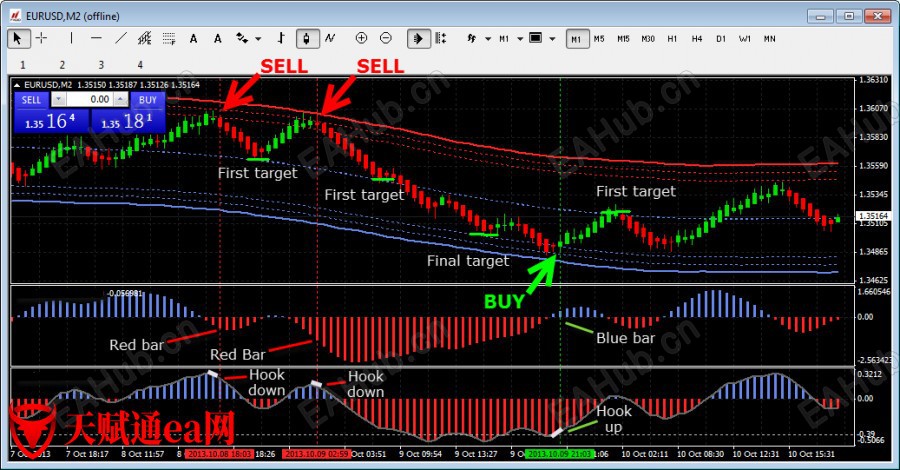900x470 pixels.
Task: Click the red date marker 2013.10.09 02:59
Action: 317,454
